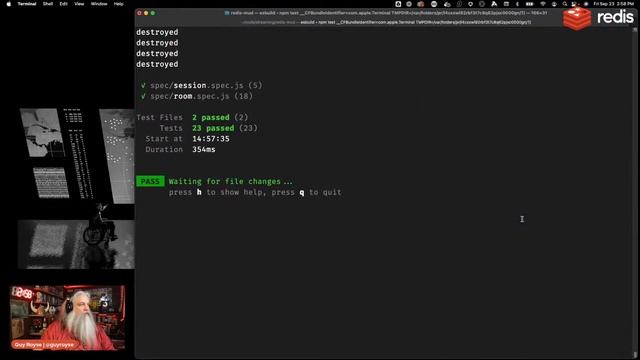Open the View menu

(79, 4)
